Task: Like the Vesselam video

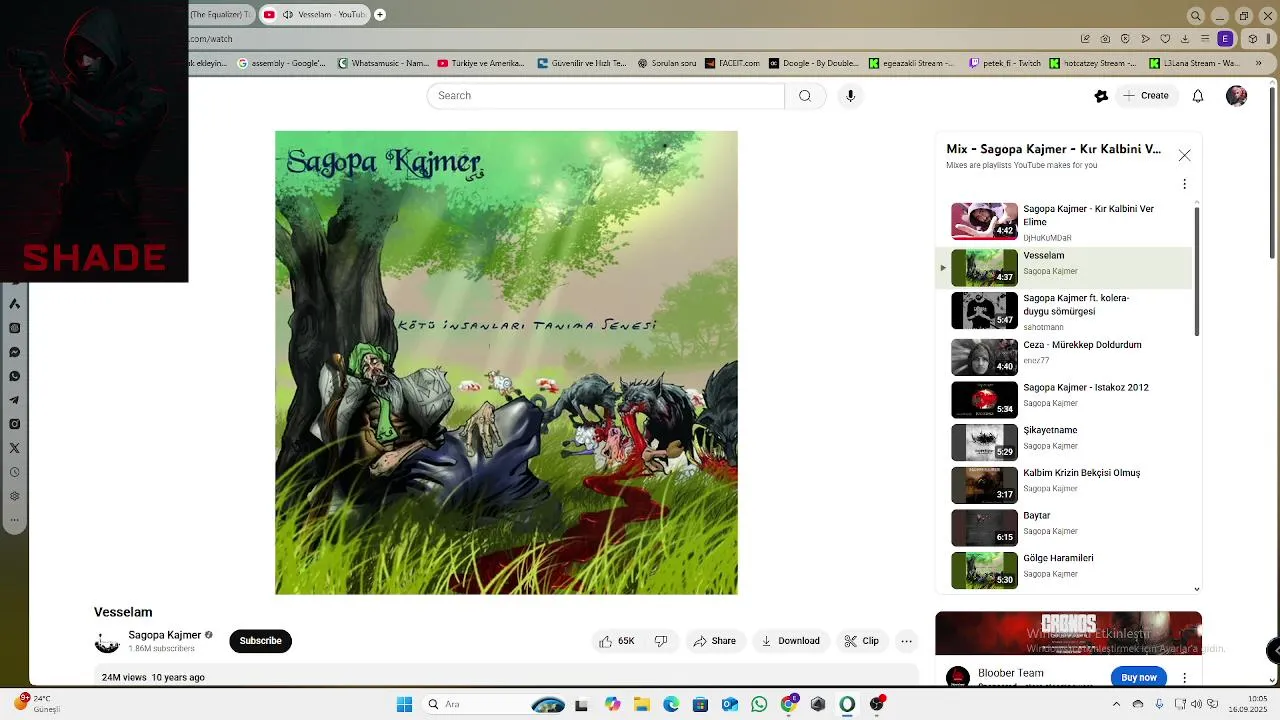Action: click(x=618, y=641)
